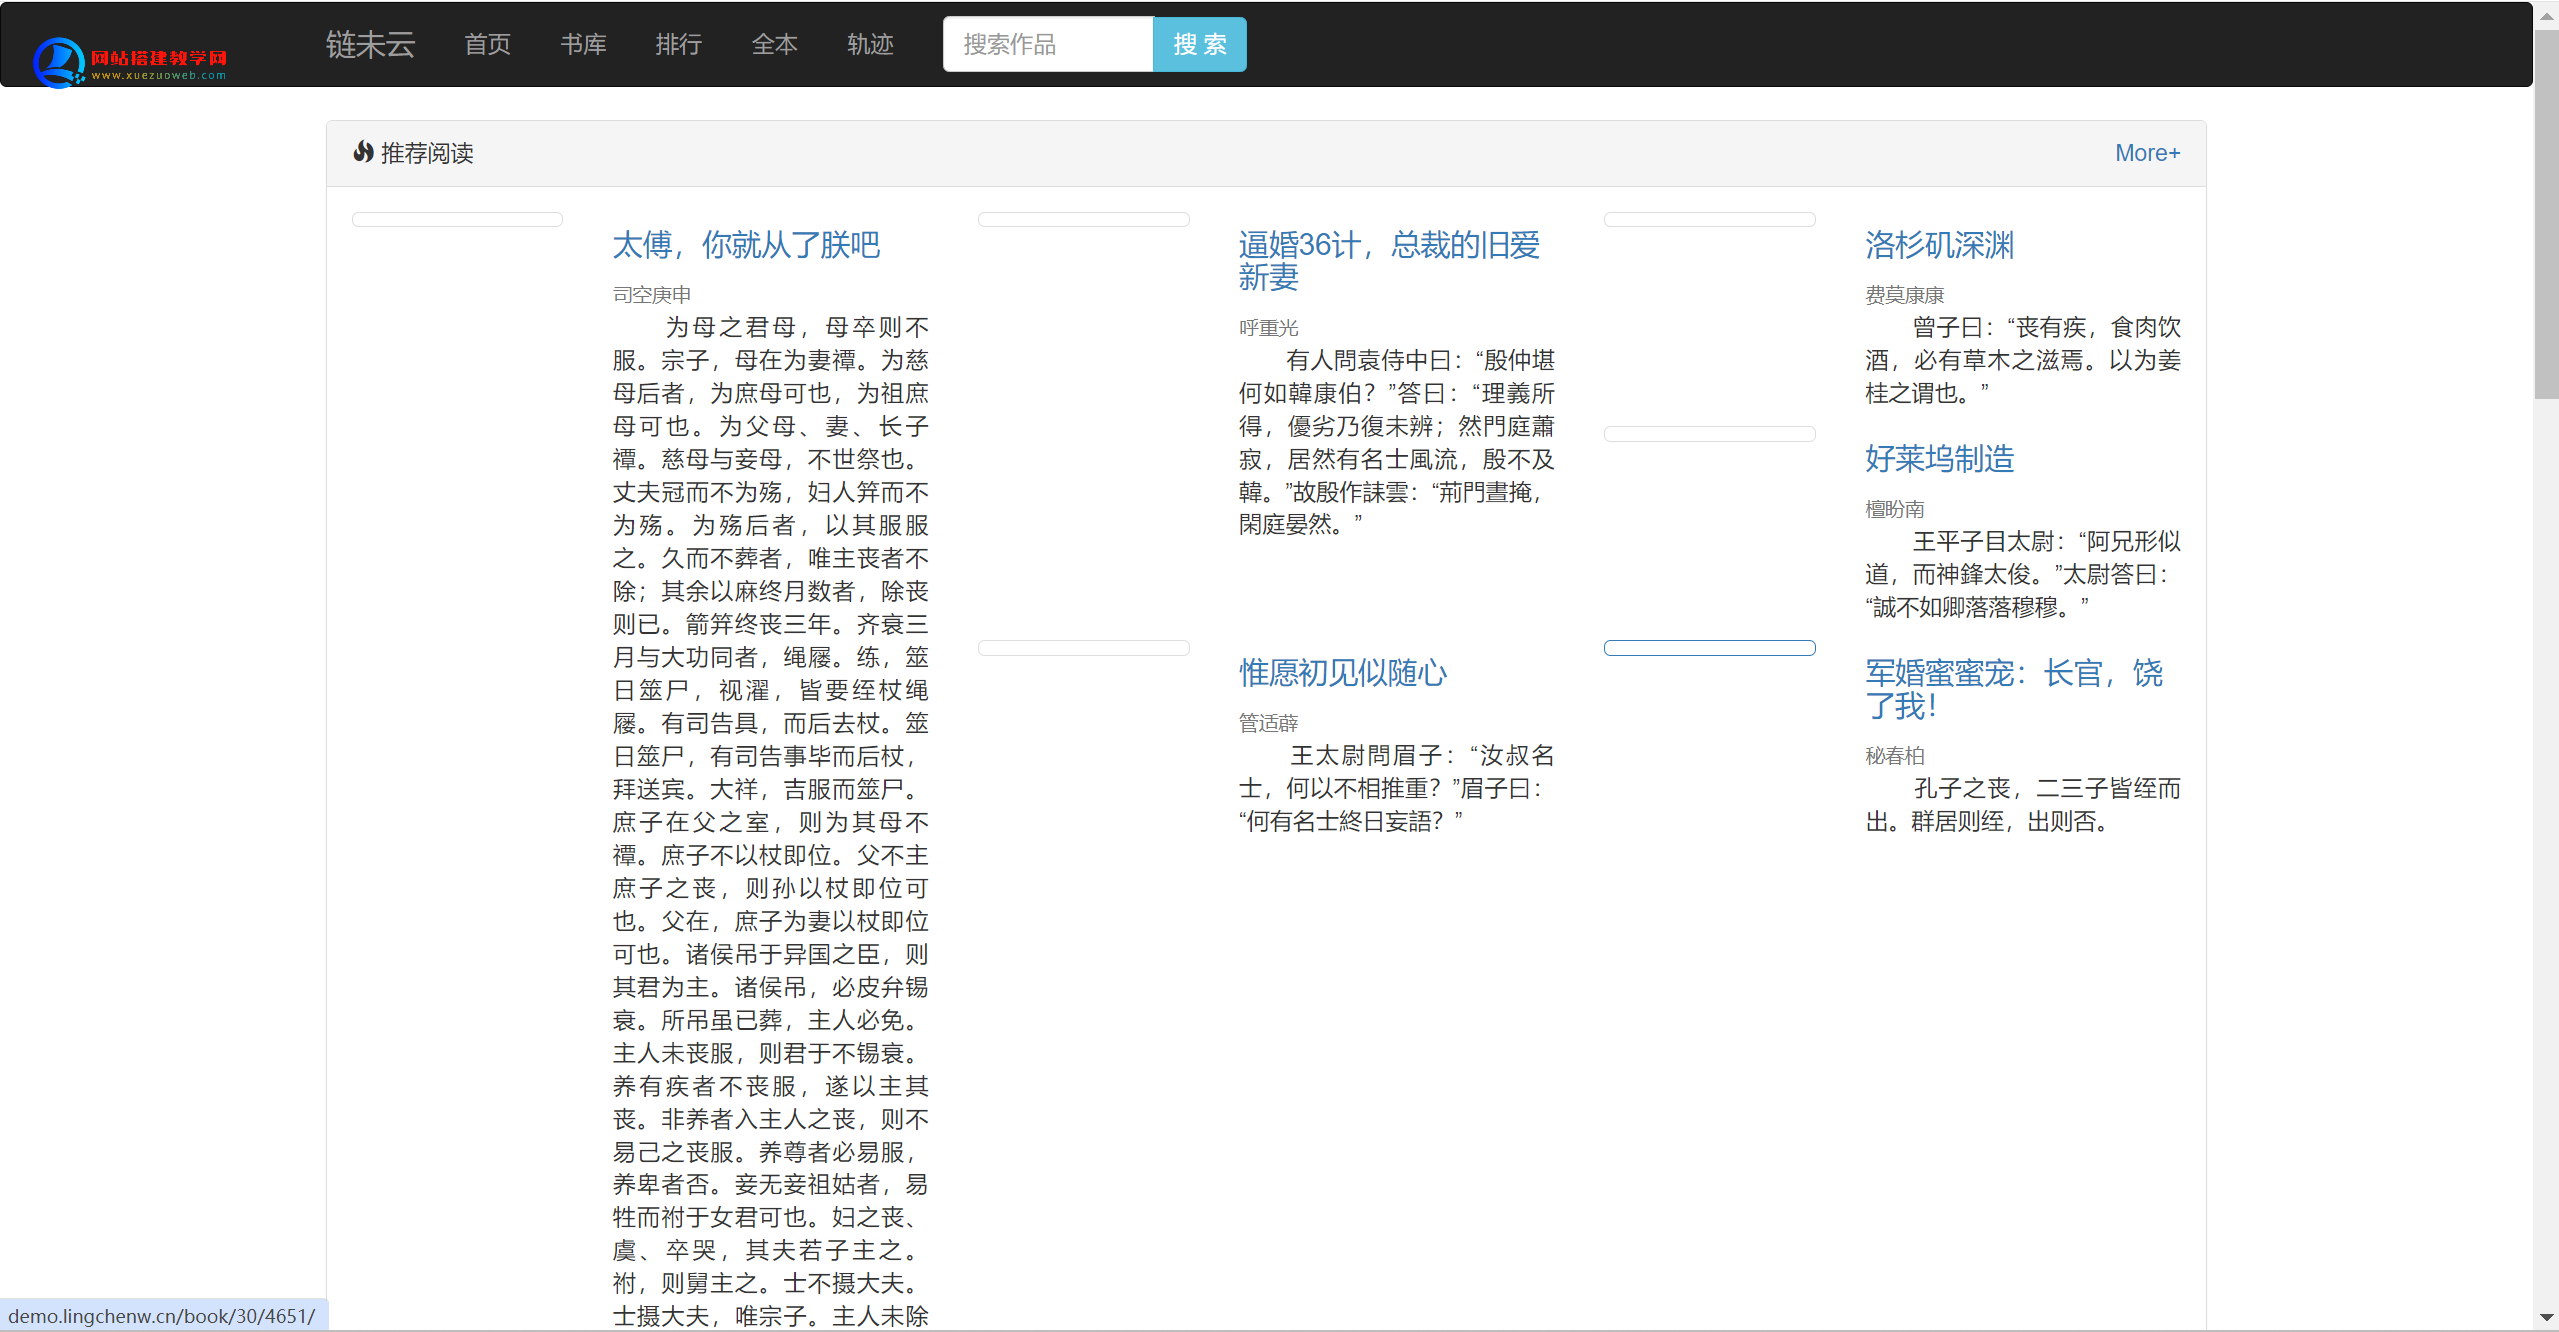Click cover thumbnail for 逼婚36计 book
The image size is (2559, 1332).
pos(1083,220)
